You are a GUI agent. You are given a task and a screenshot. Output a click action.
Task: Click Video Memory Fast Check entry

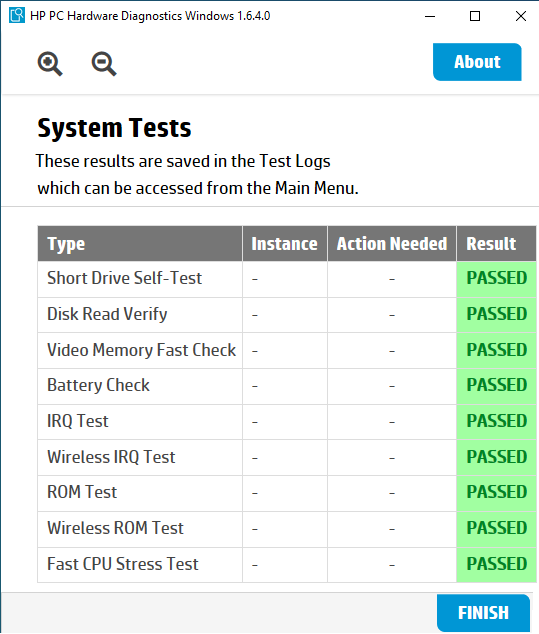click(x=141, y=350)
